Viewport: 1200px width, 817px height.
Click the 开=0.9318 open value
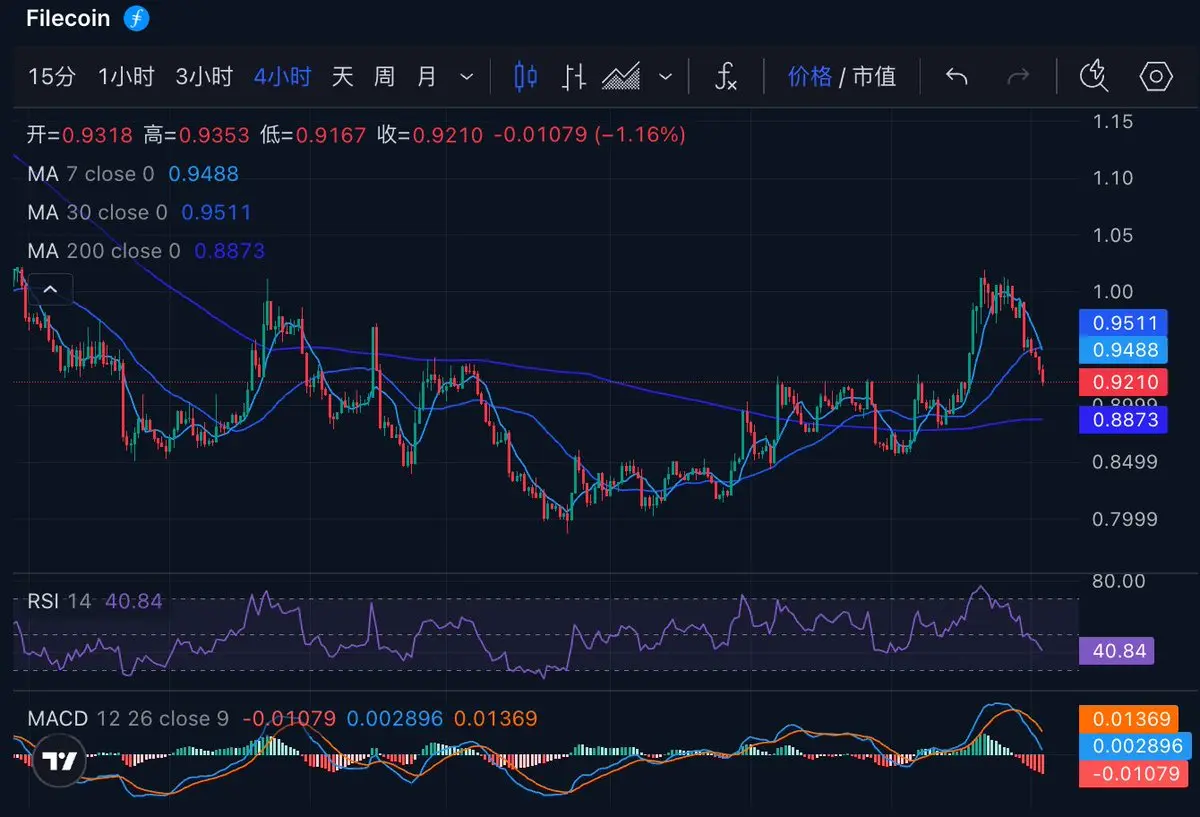click(x=79, y=134)
